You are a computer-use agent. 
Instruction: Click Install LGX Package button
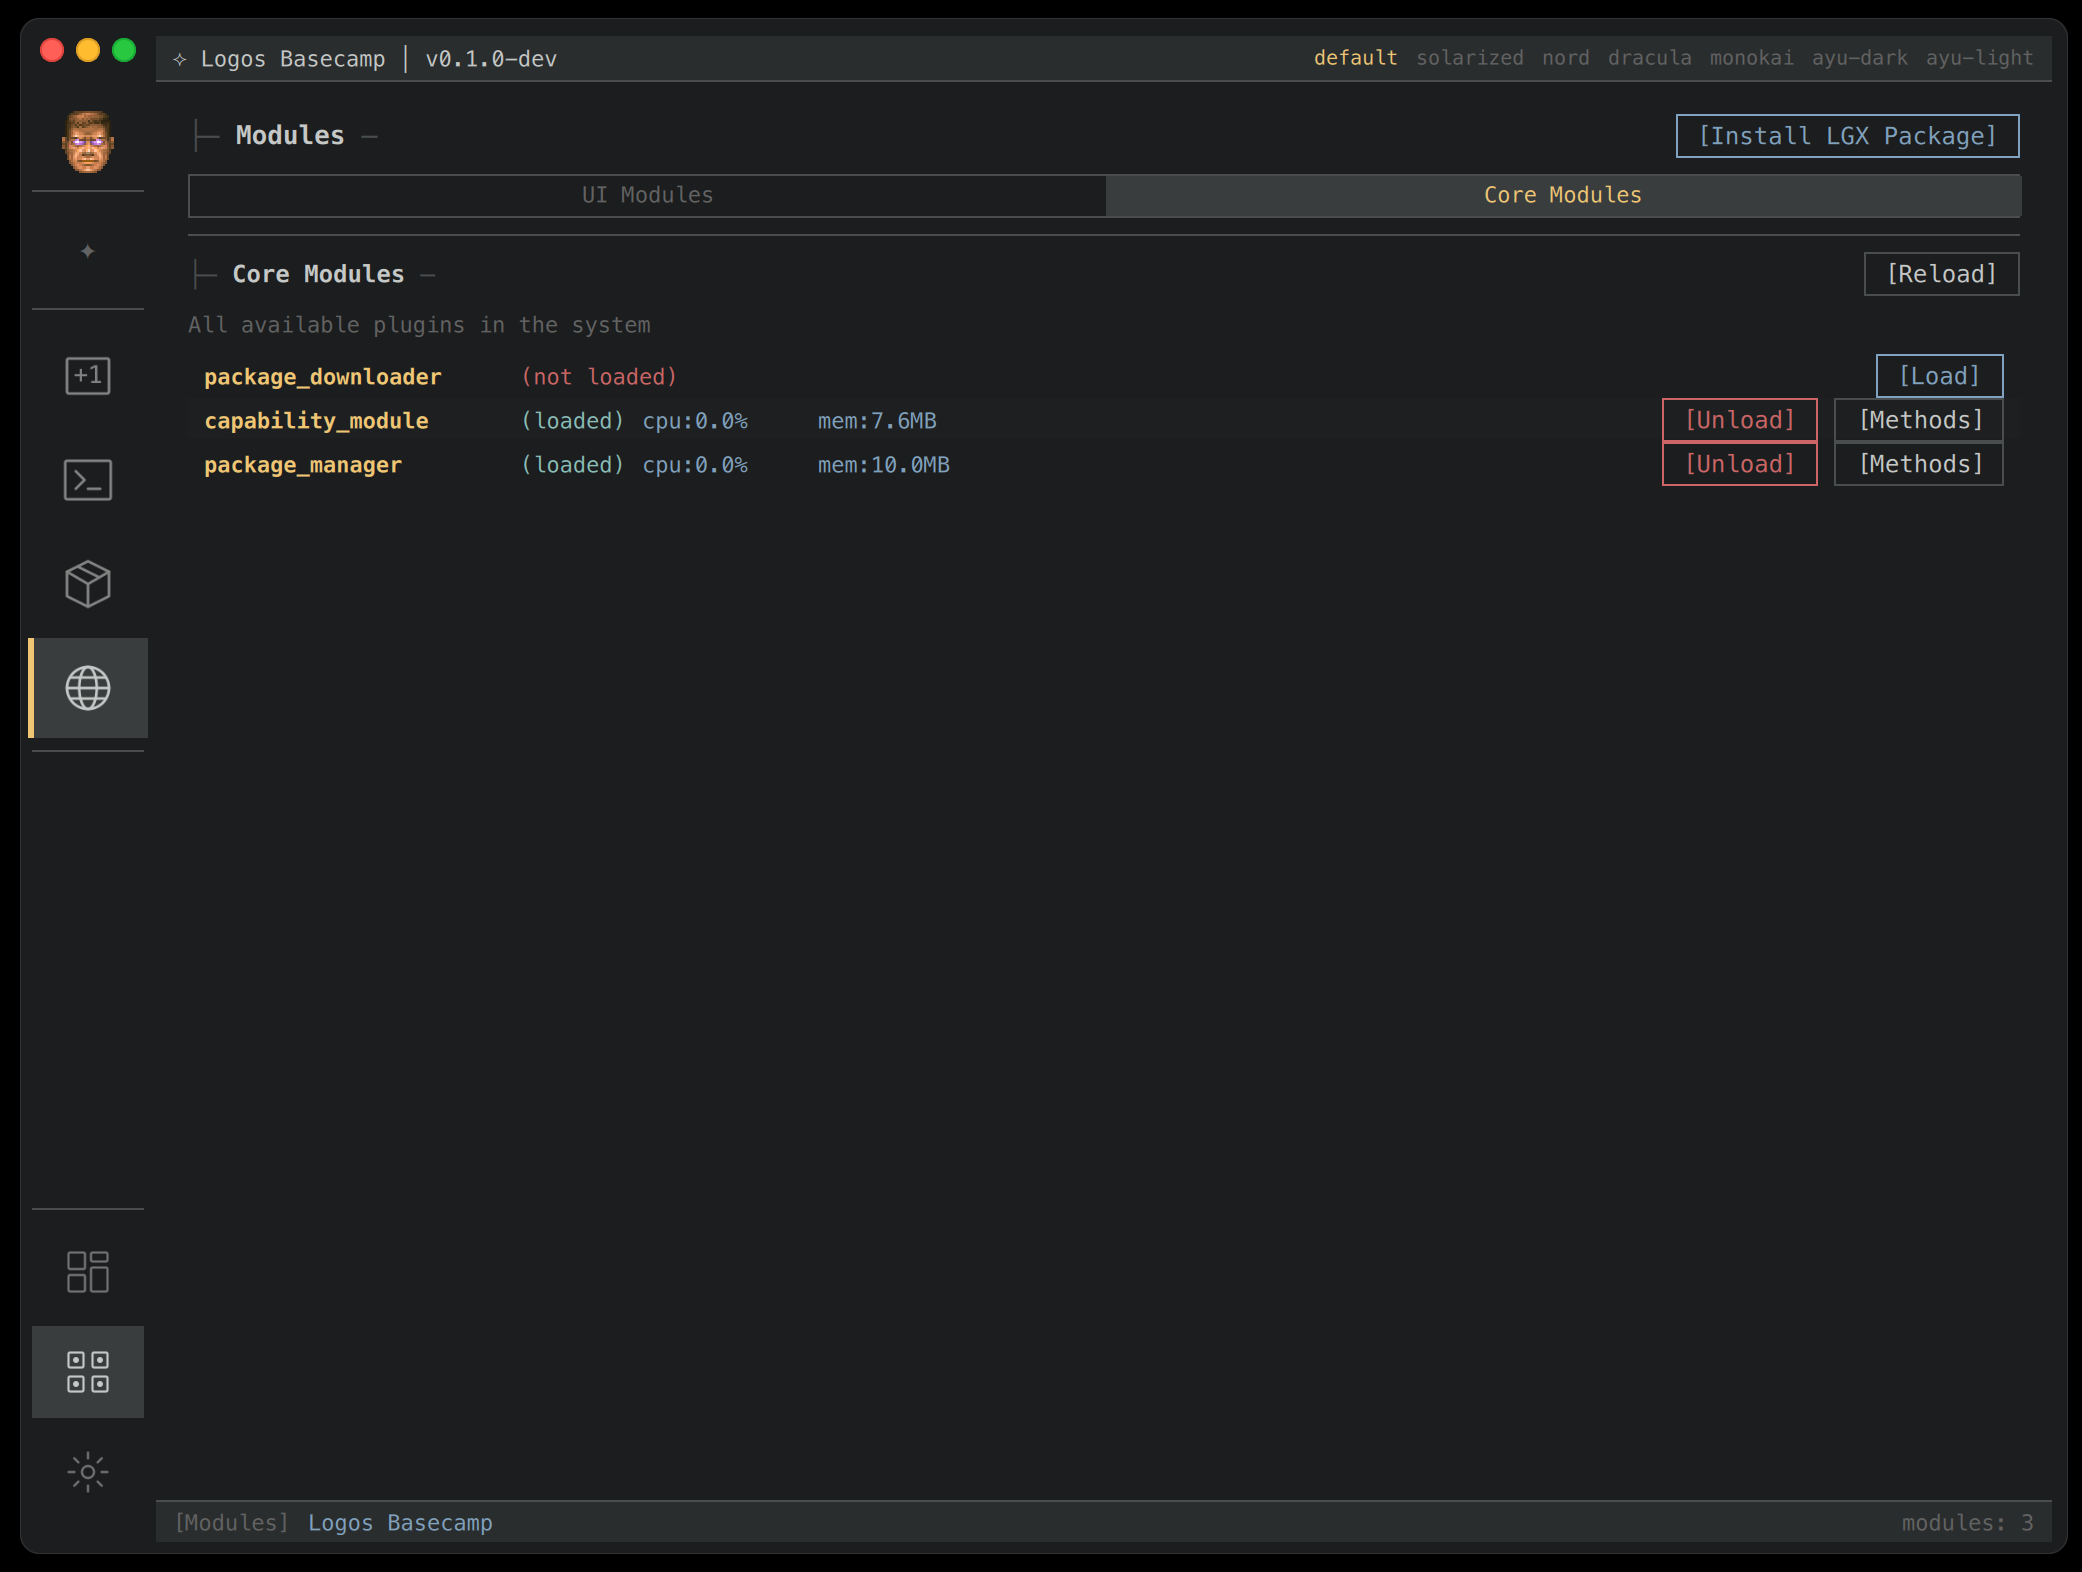click(1847, 136)
